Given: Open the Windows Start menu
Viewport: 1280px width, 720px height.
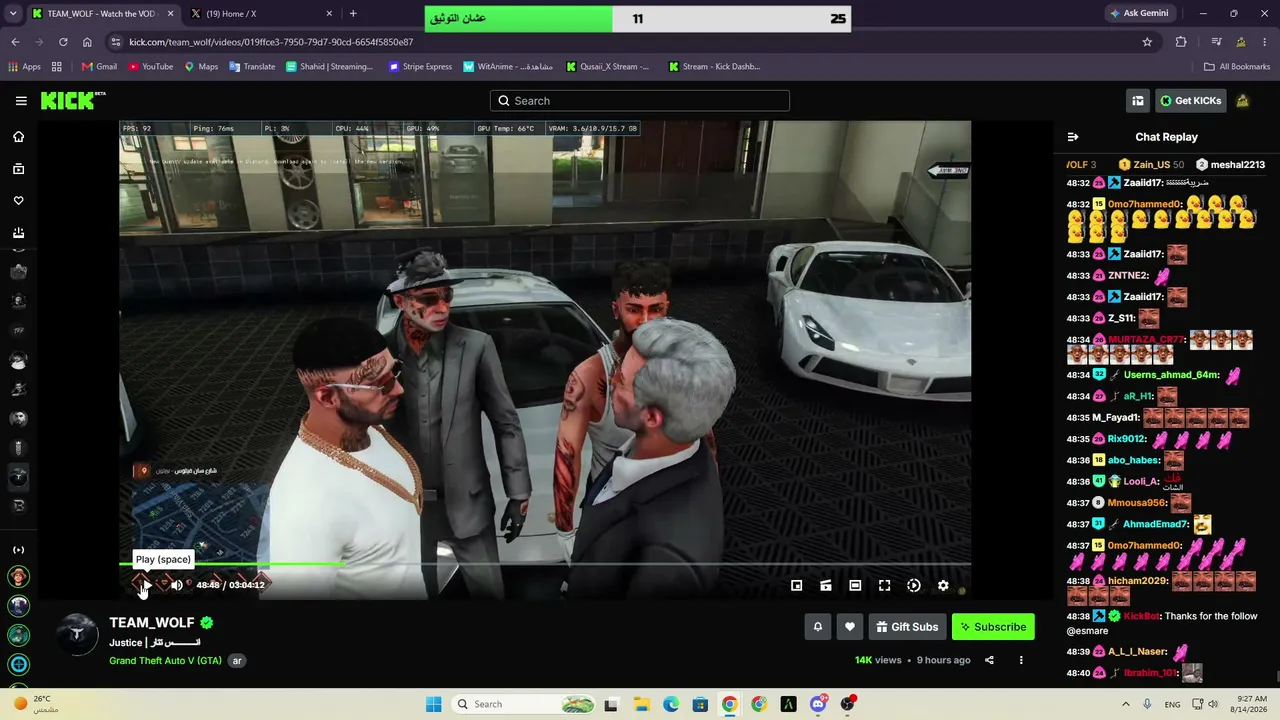Looking at the screenshot, I should (433, 704).
